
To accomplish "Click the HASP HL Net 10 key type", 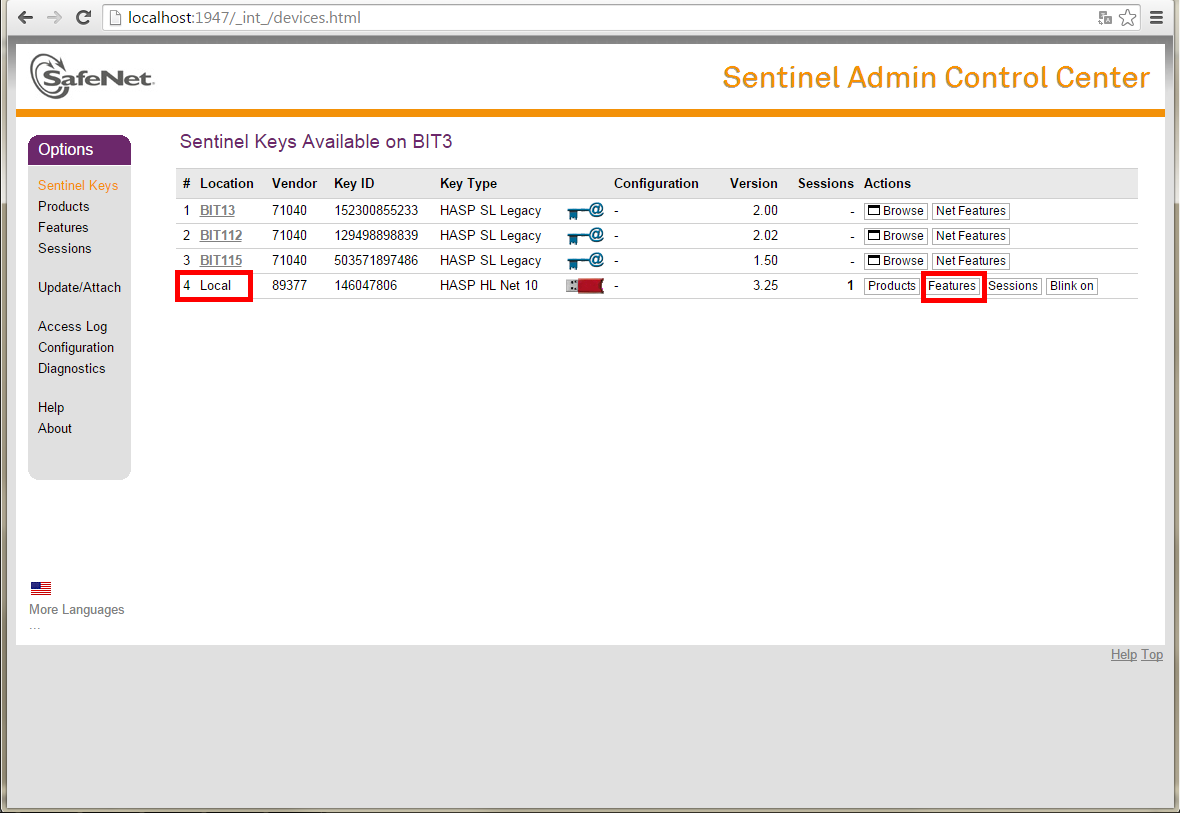I will click(x=489, y=286).
